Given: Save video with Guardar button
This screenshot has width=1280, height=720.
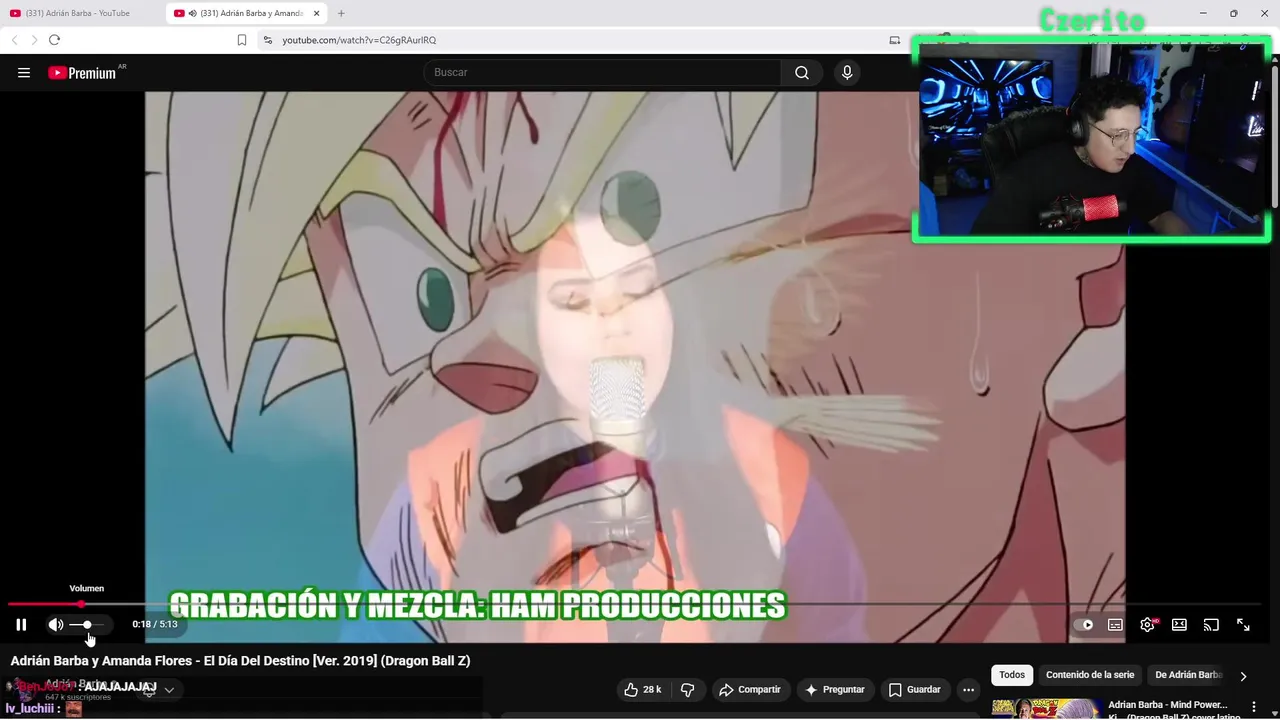Looking at the screenshot, I should point(915,690).
